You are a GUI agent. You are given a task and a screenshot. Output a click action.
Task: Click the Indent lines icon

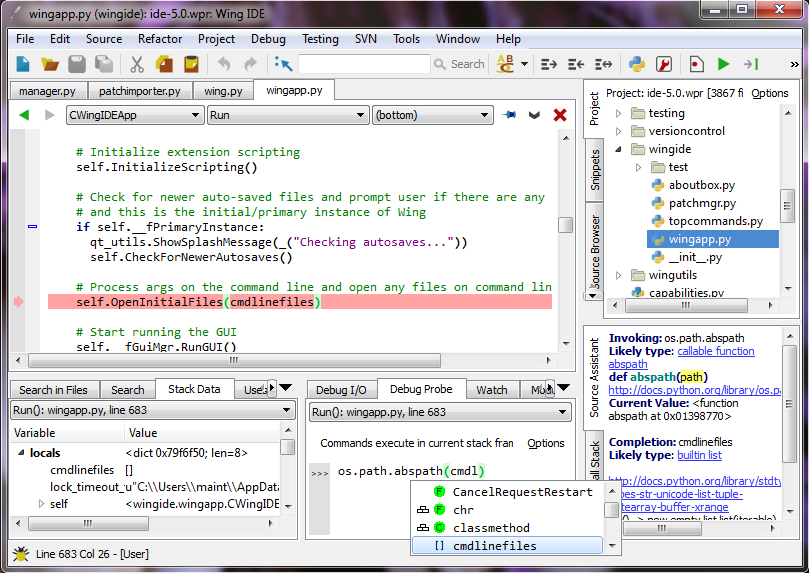548,64
